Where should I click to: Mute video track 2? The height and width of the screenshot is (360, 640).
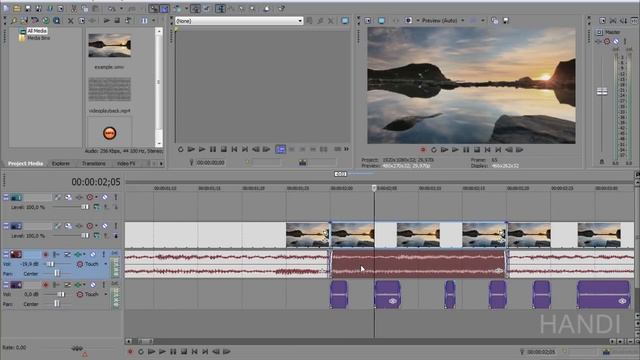tap(105, 226)
